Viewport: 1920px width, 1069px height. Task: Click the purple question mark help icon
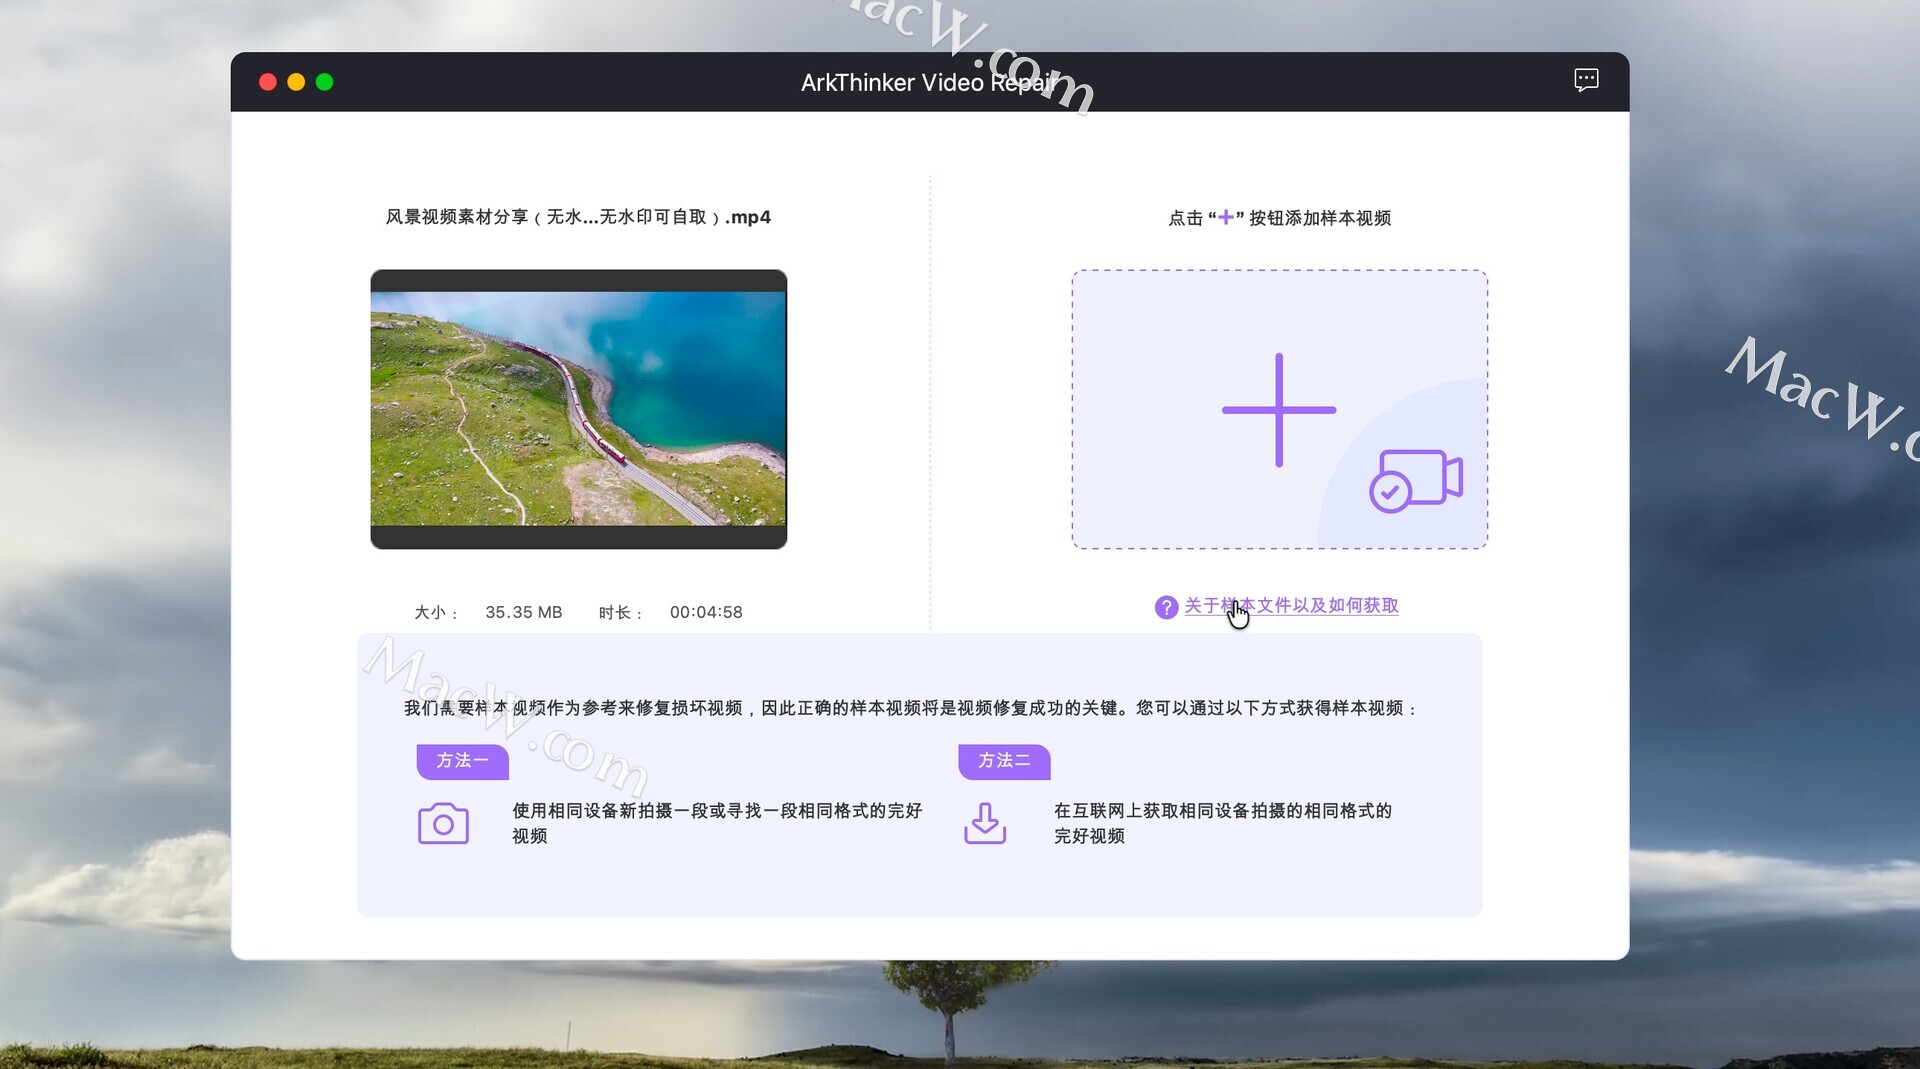pyautogui.click(x=1165, y=607)
